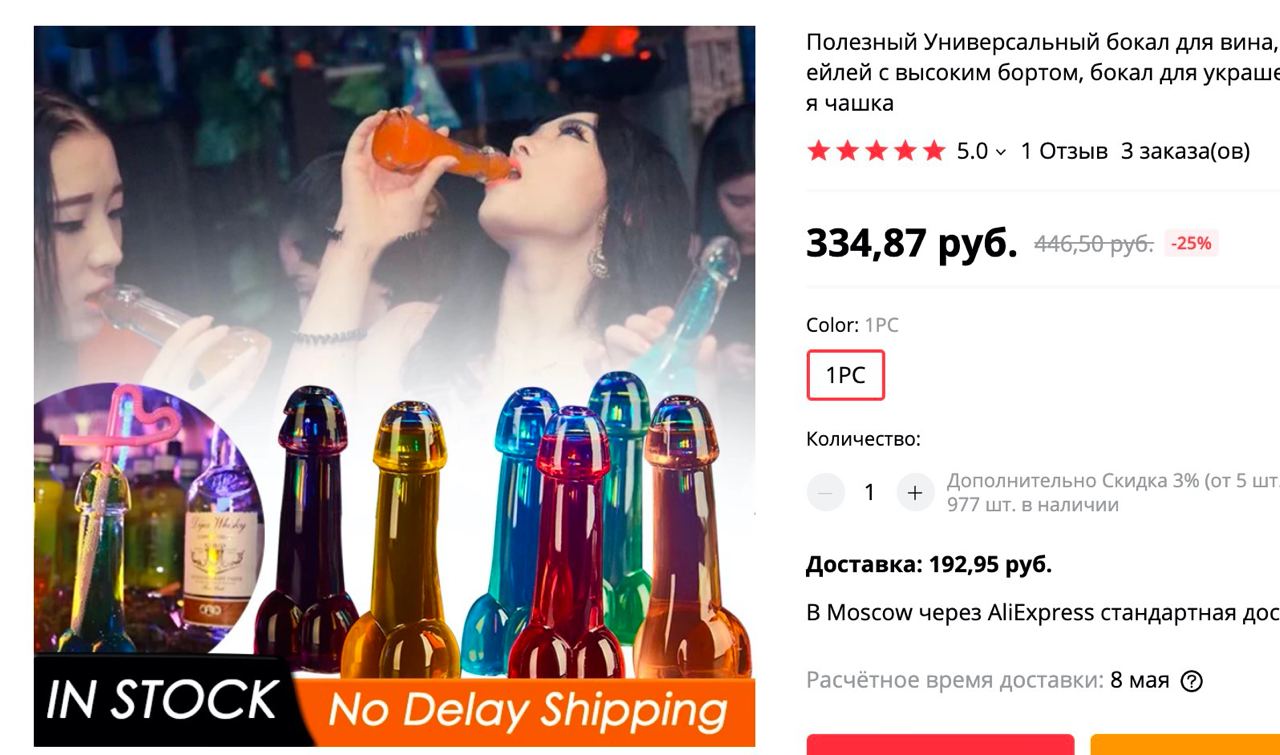Increase quantity with the plus button
The width and height of the screenshot is (1280, 755).
(914, 492)
